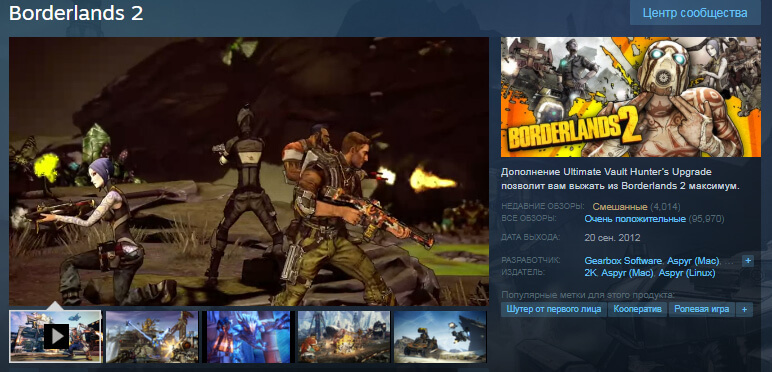This screenshot has width=772, height=372.
Task: Open publisher 2K page
Action: pyautogui.click(x=590, y=273)
